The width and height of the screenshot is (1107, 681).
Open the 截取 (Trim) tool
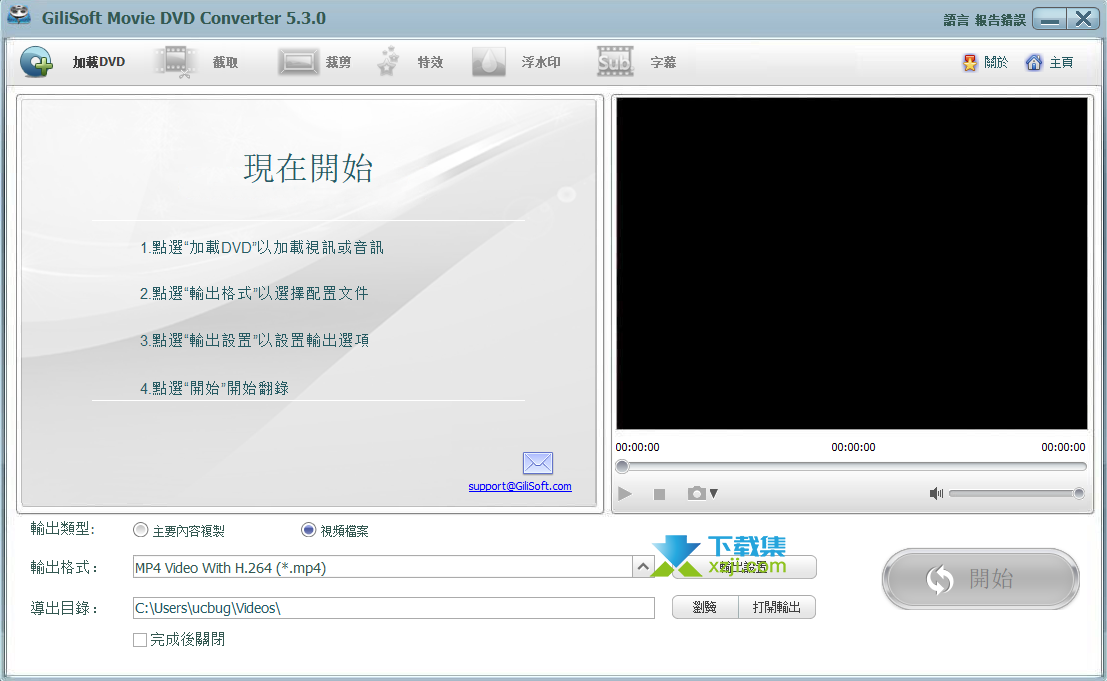[x=197, y=62]
